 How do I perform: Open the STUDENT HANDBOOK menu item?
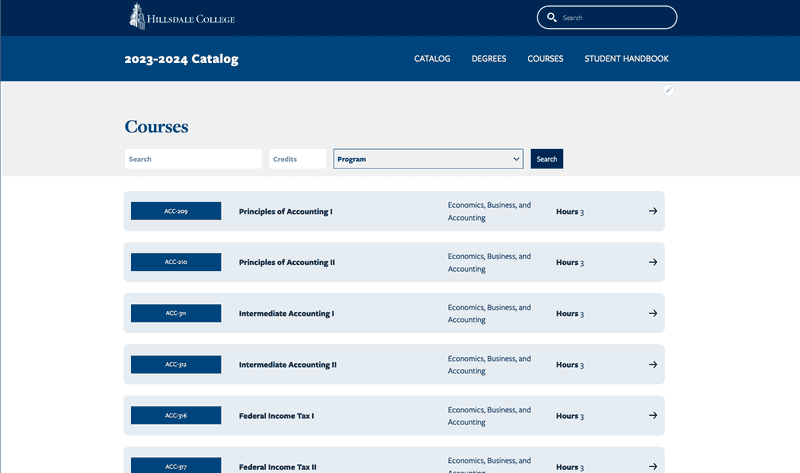point(627,59)
